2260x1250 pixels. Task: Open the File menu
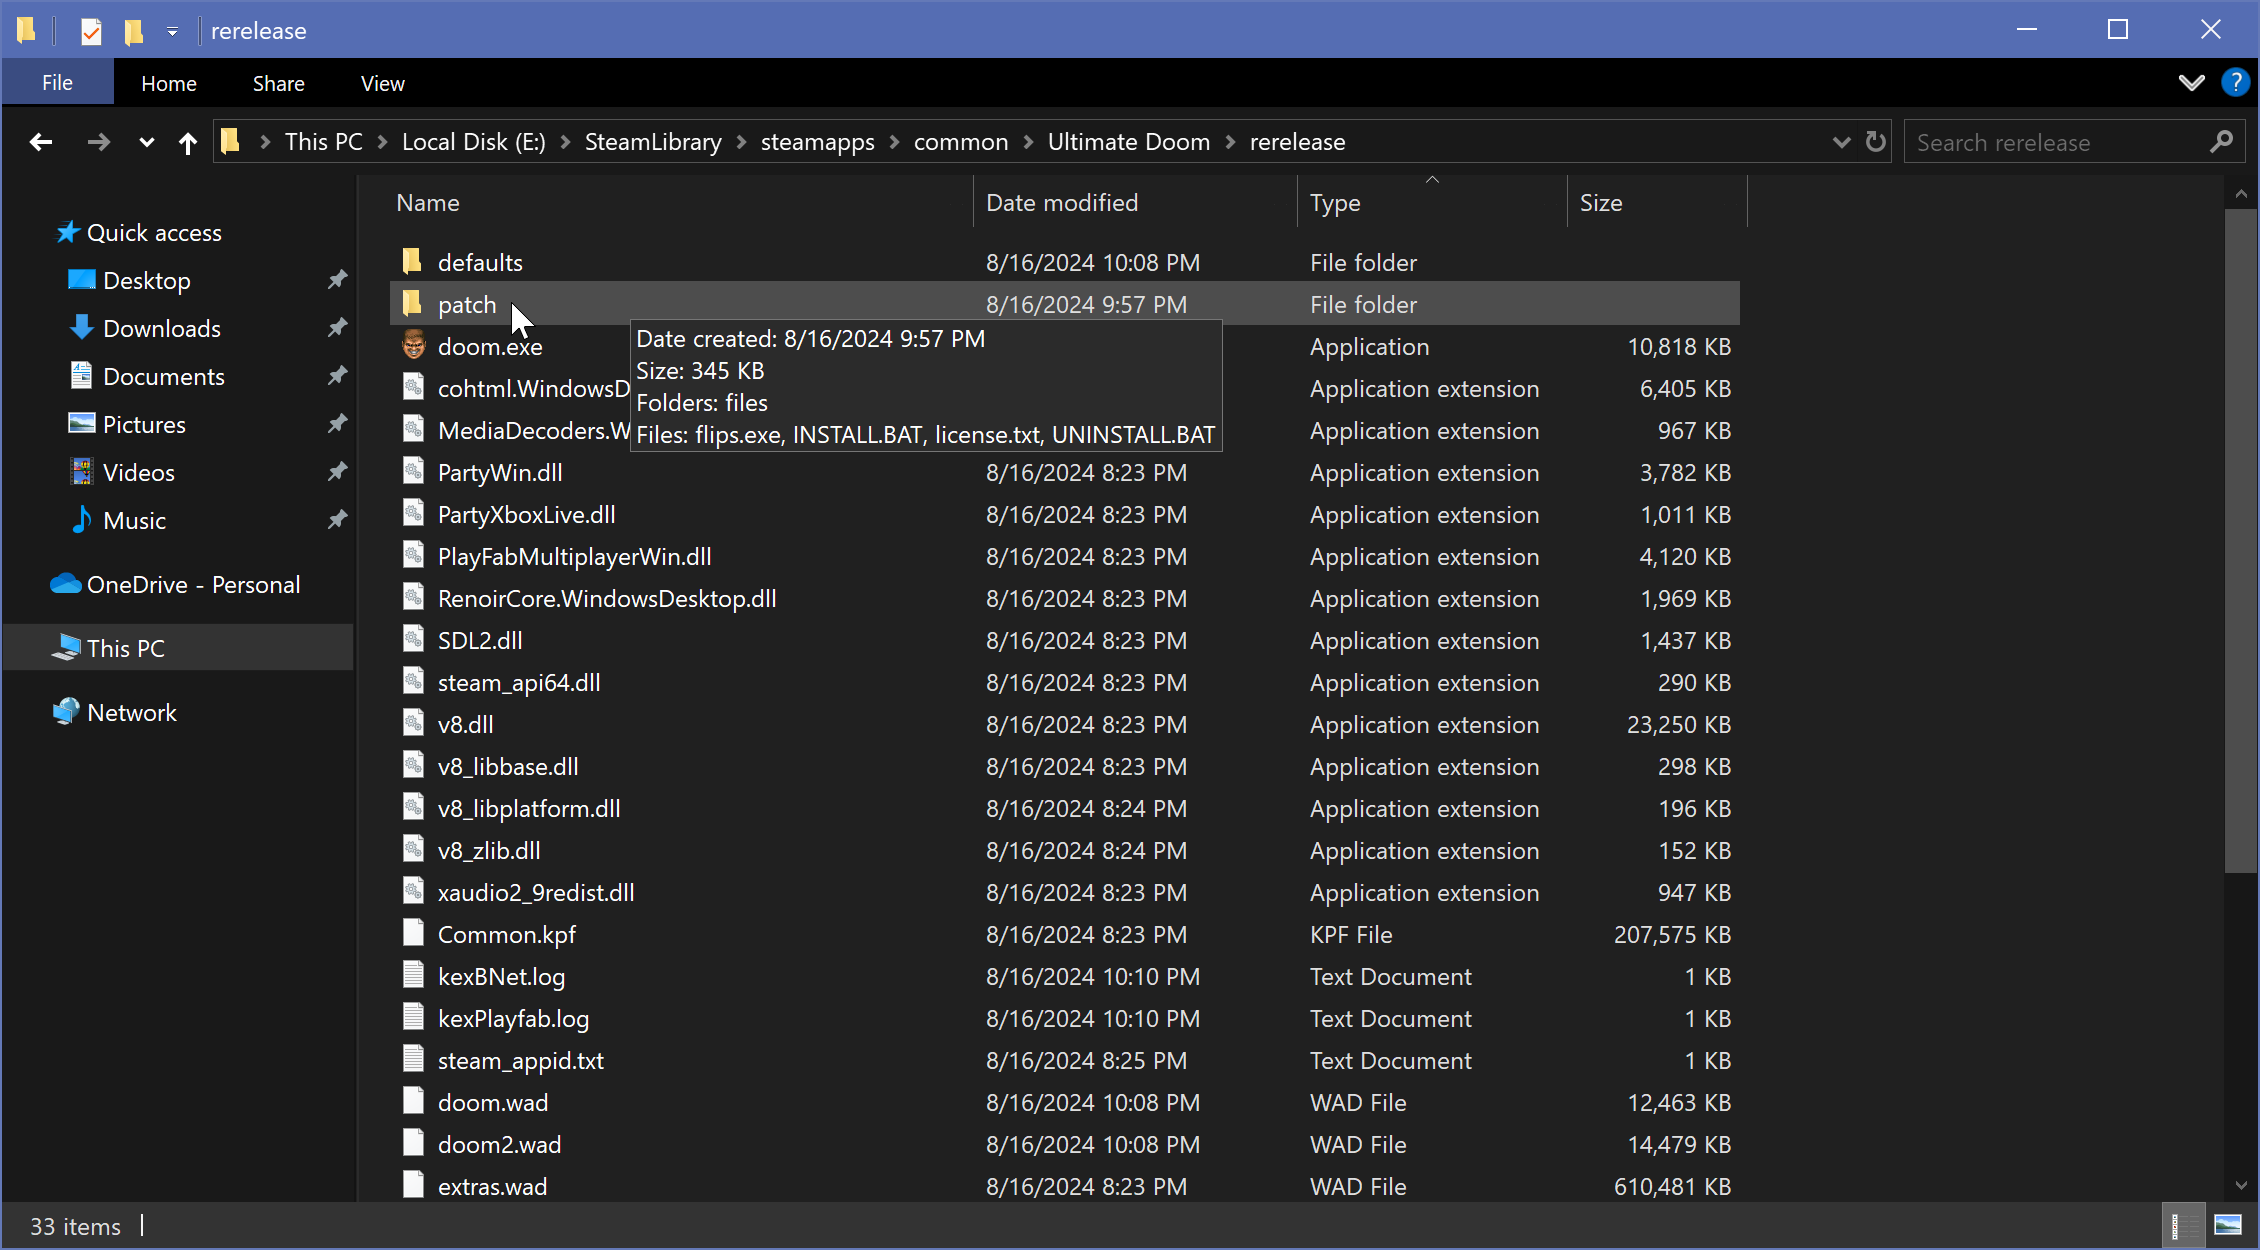[57, 83]
